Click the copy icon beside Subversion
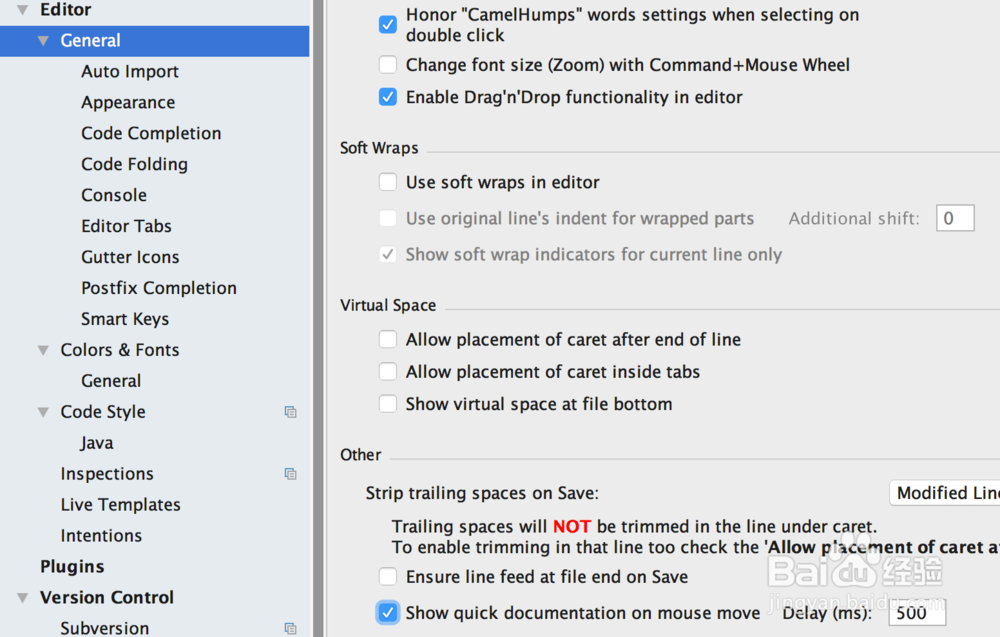 click(x=290, y=628)
